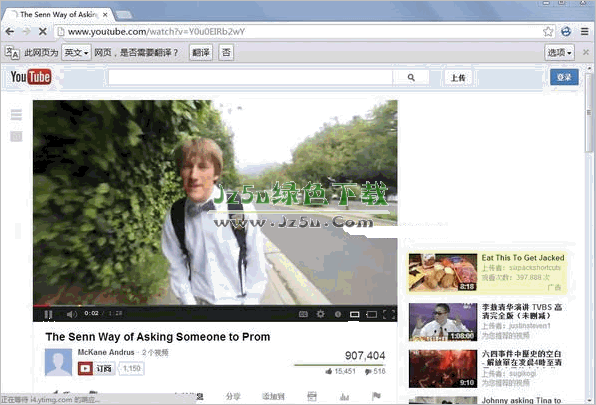Viewport: 596px width, 405px height.
Task: Open the 英文 language dropdown
Action: pos(76,52)
